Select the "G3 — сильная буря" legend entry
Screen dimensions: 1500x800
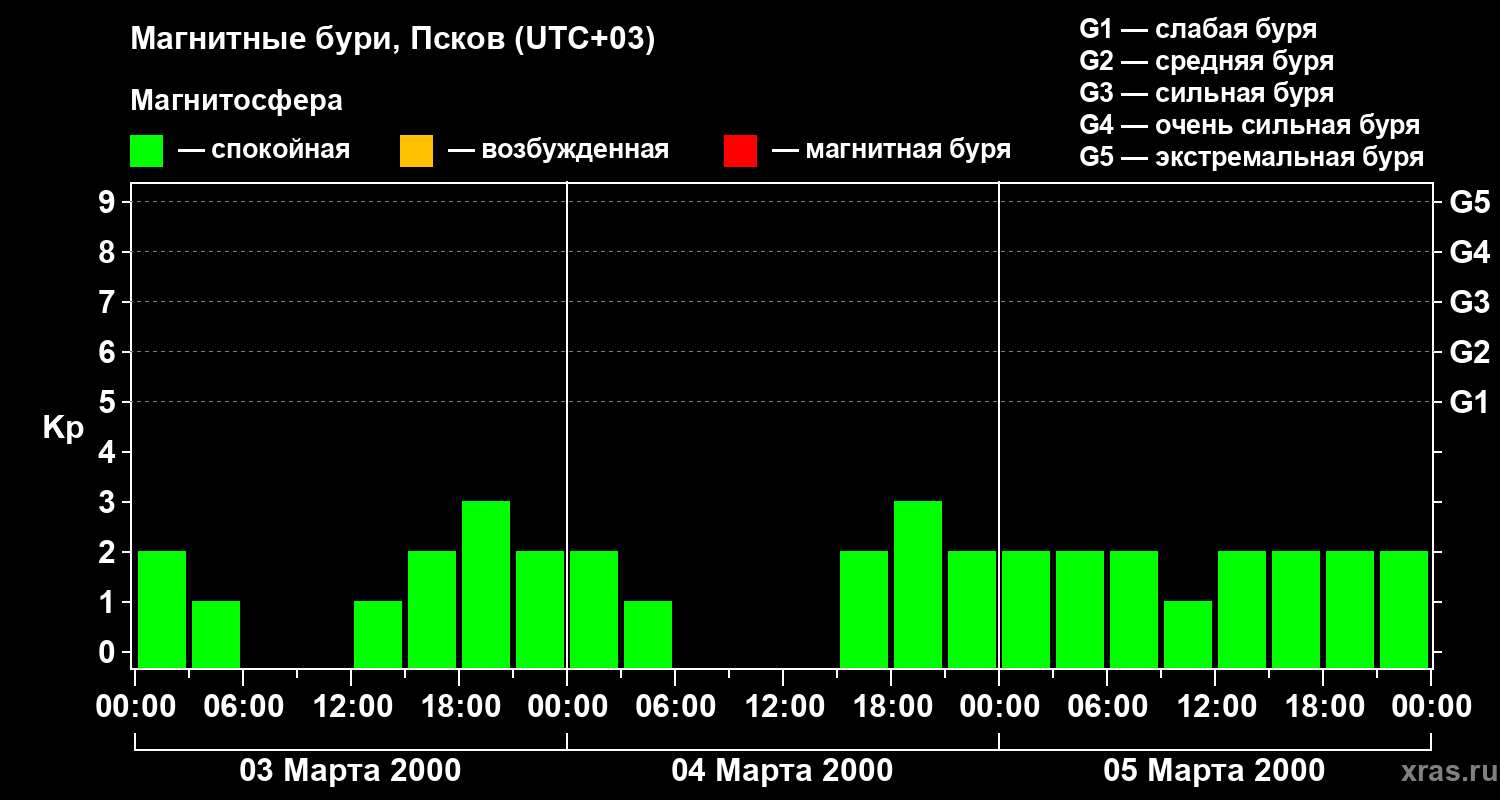(1206, 93)
